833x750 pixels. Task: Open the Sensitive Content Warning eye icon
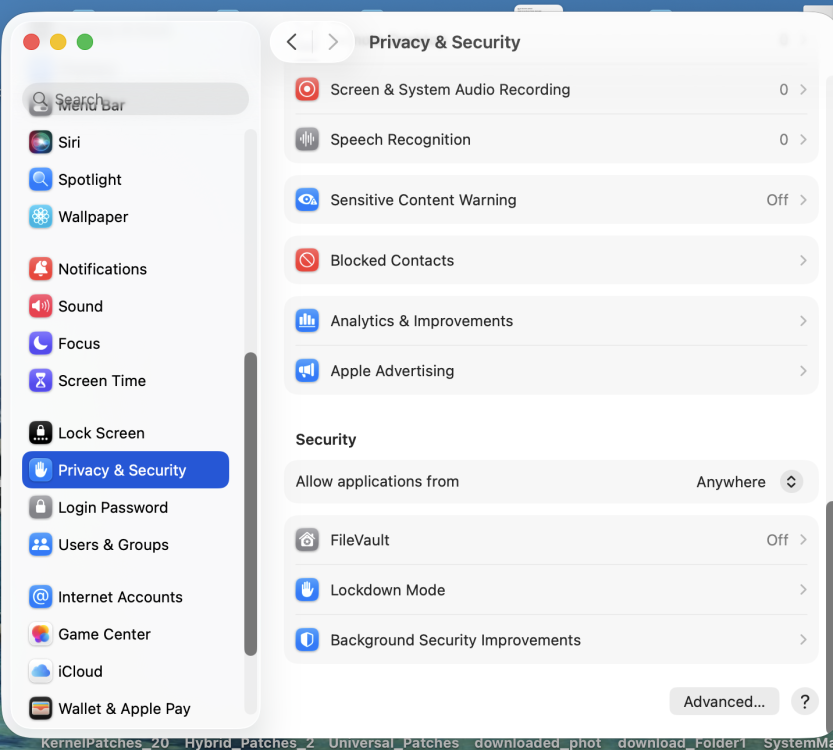coord(307,200)
